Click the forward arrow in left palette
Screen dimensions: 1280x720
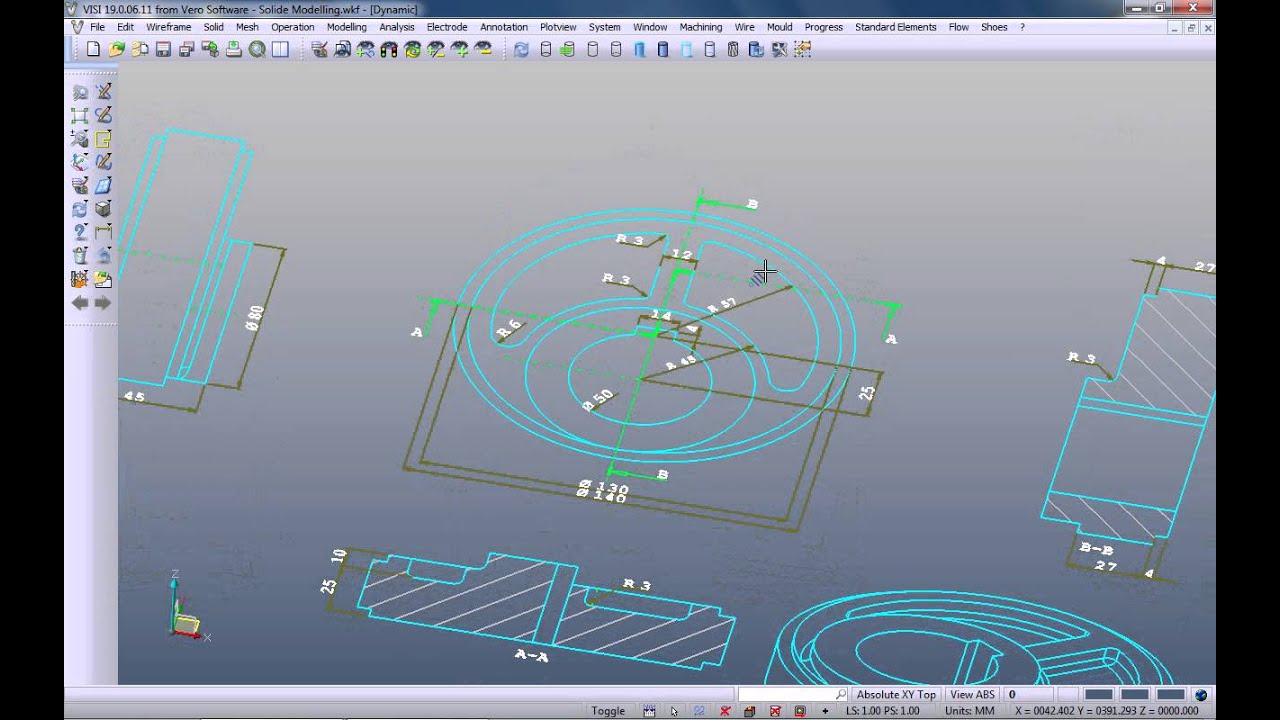(103, 303)
